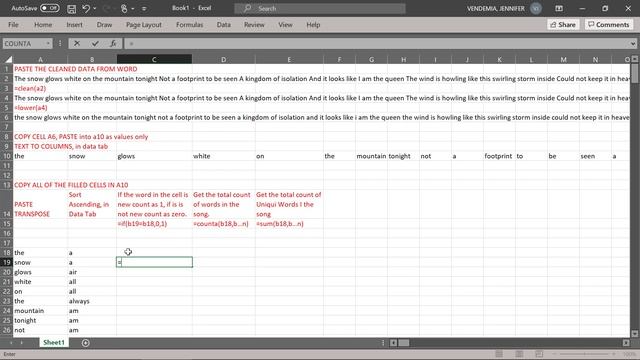The image size is (640, 360).
Task: Click the Select All corner triangle
Action: 8,60
